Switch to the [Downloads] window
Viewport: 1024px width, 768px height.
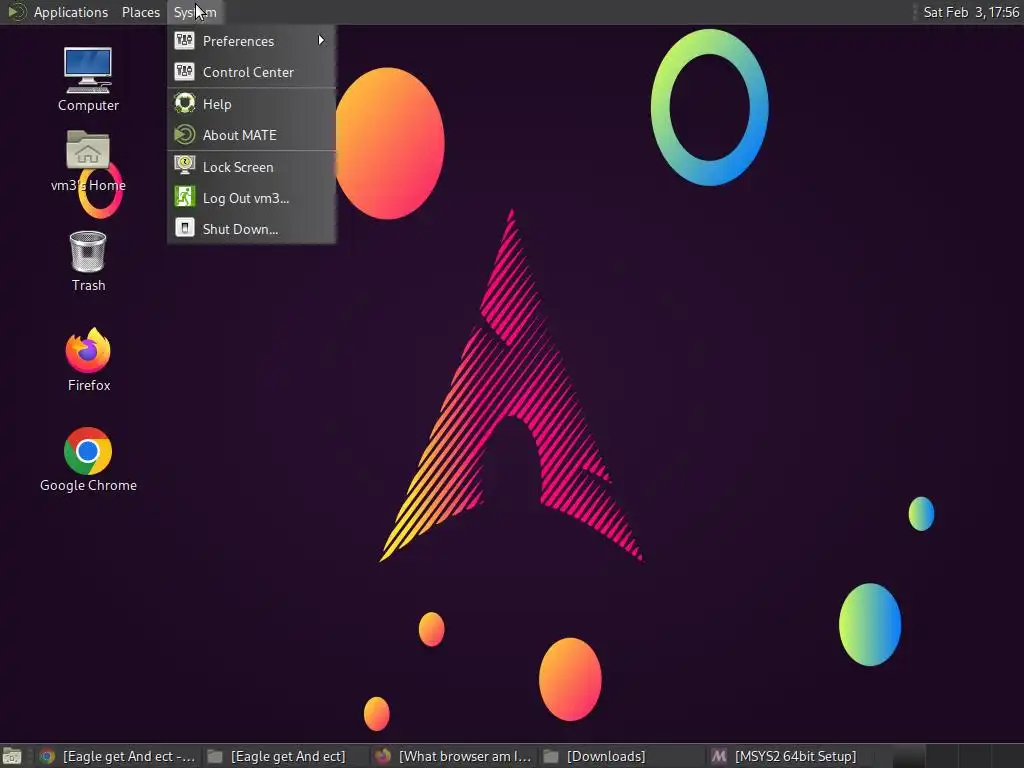pos(622,756)
